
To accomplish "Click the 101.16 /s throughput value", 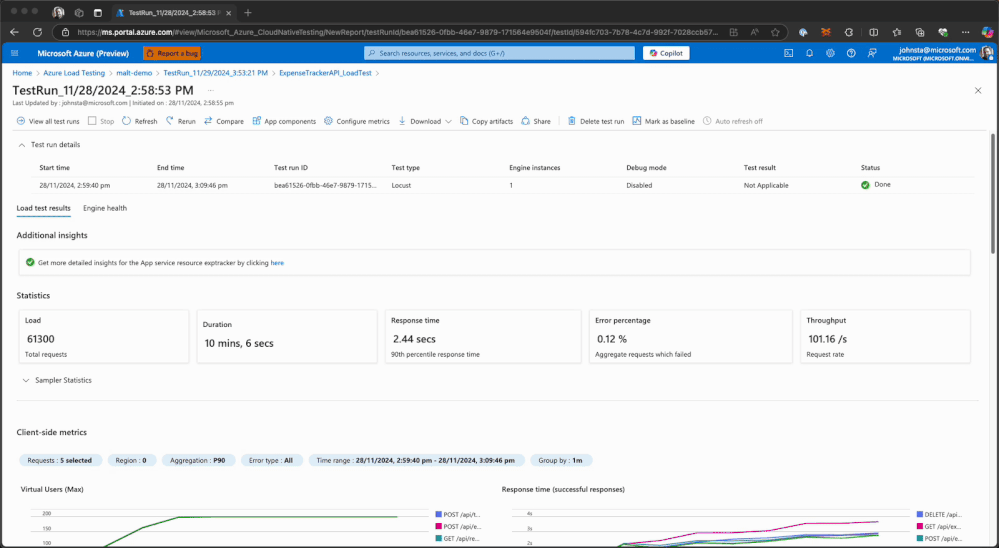I will 827,339.
